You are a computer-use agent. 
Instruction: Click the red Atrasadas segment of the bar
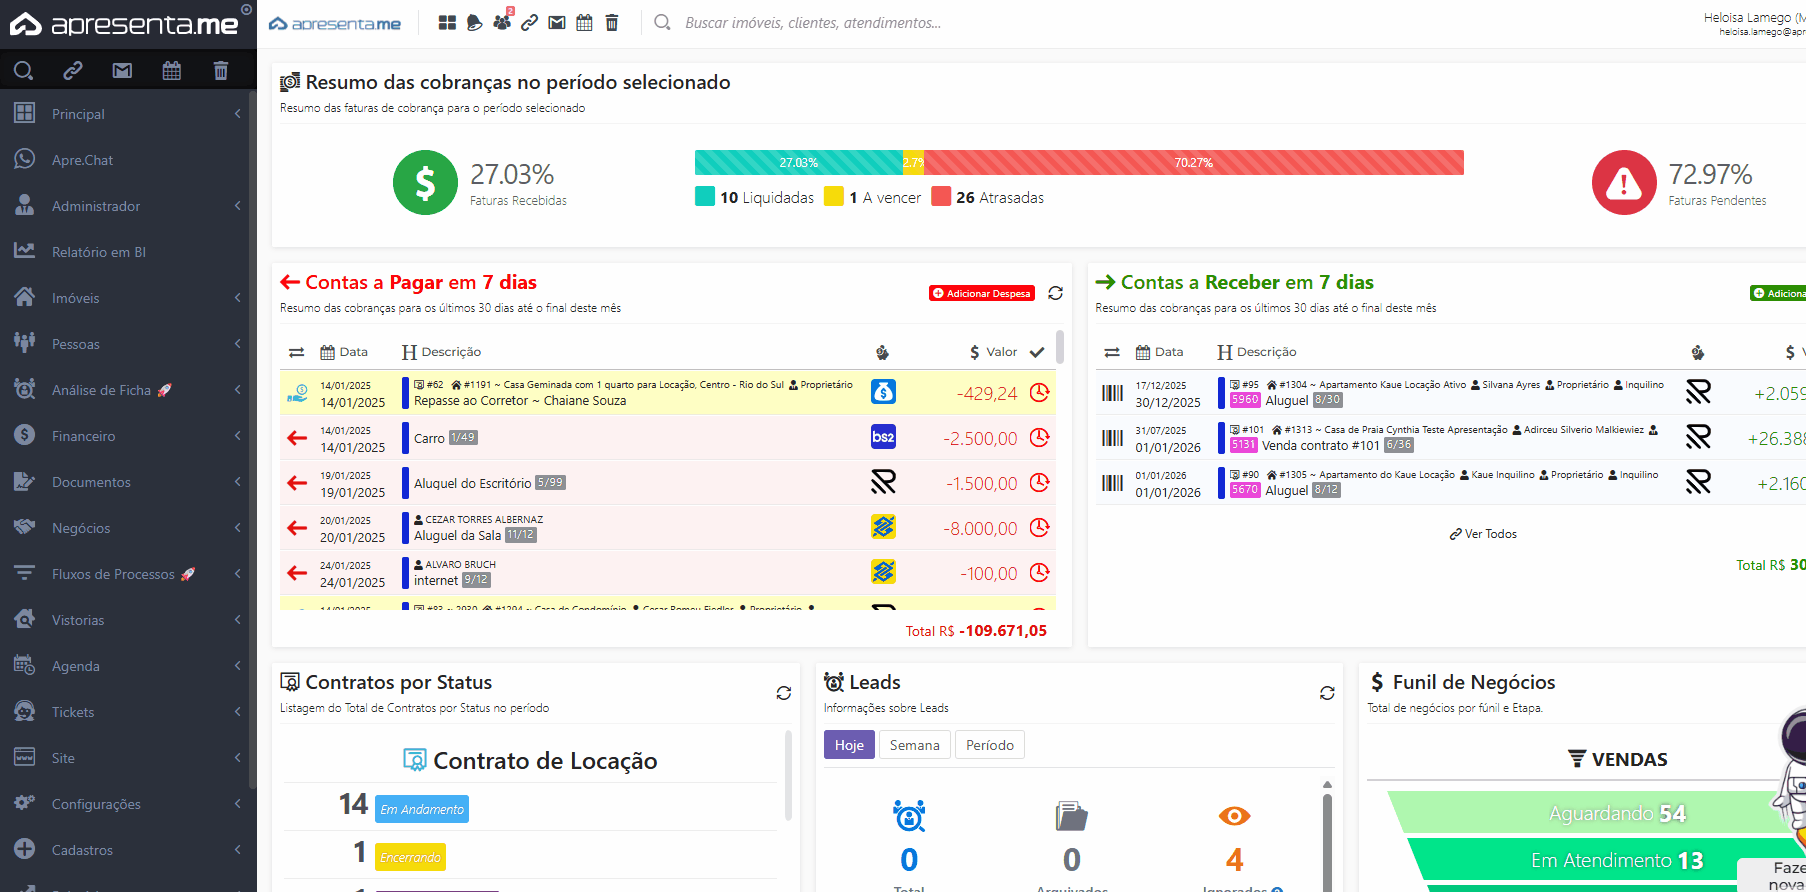click(x=1193, y=162)
